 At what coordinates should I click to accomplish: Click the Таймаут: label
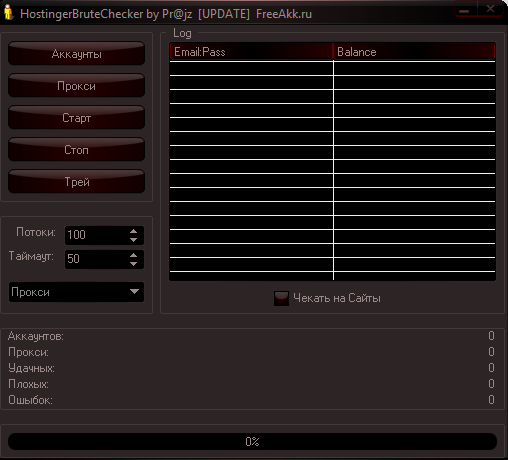[31, 256]
